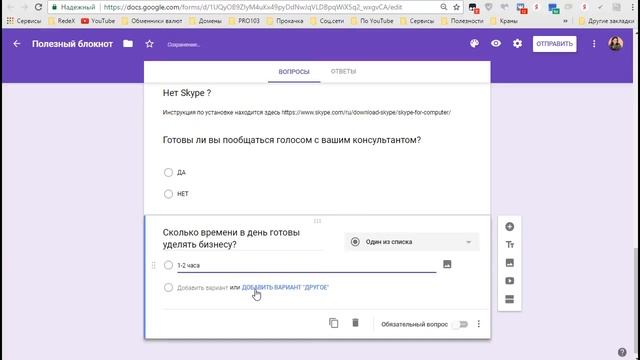This screenshot has height=360, width=640.
Task: Delete the current question with the trash icon
Action: point(355,323)
